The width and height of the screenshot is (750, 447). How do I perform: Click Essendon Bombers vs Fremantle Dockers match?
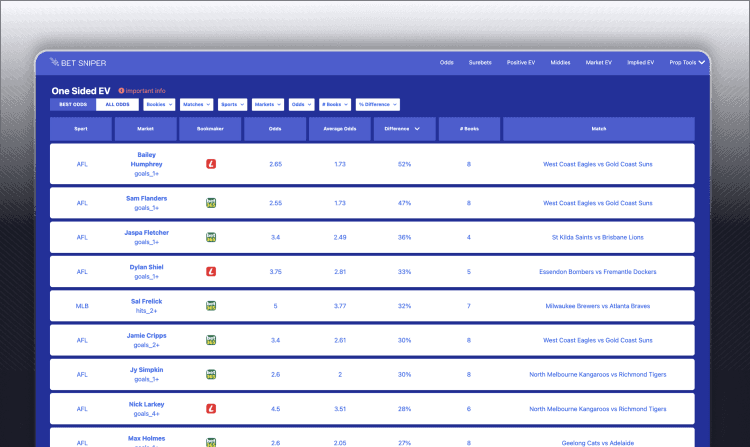[598, 272]
